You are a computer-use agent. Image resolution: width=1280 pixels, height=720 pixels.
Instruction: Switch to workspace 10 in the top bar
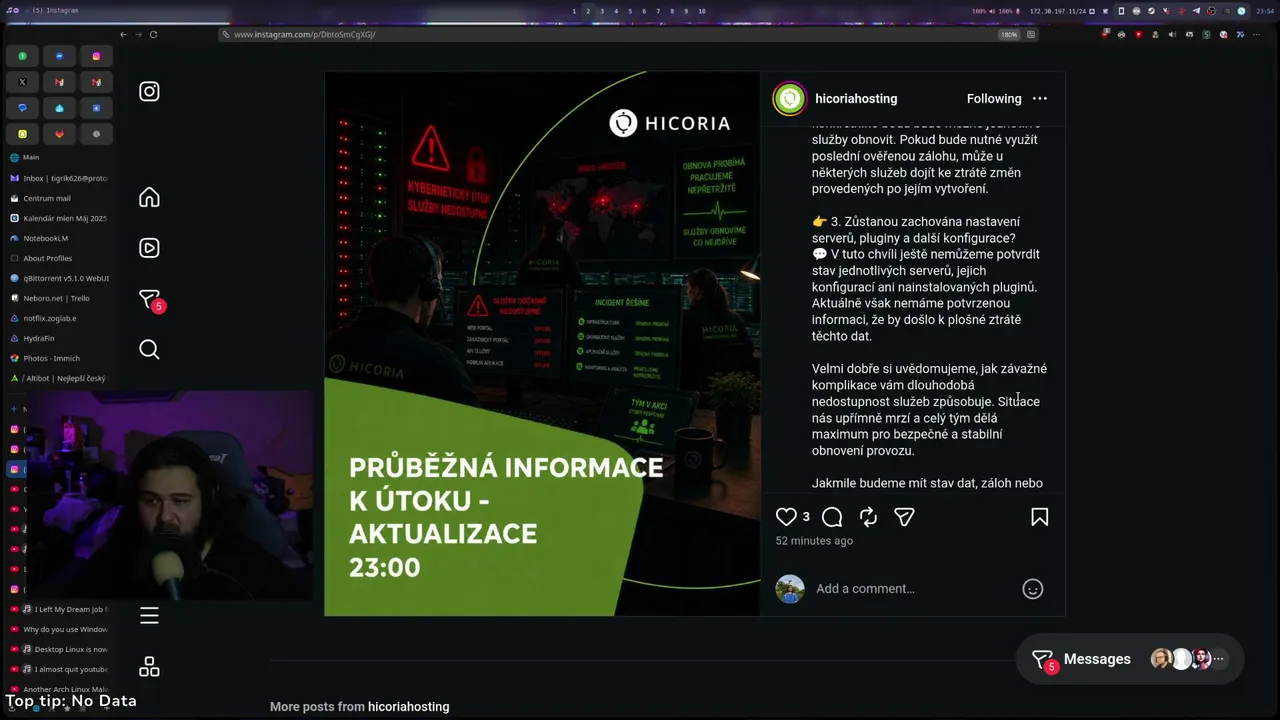click(x=702, y=11)
